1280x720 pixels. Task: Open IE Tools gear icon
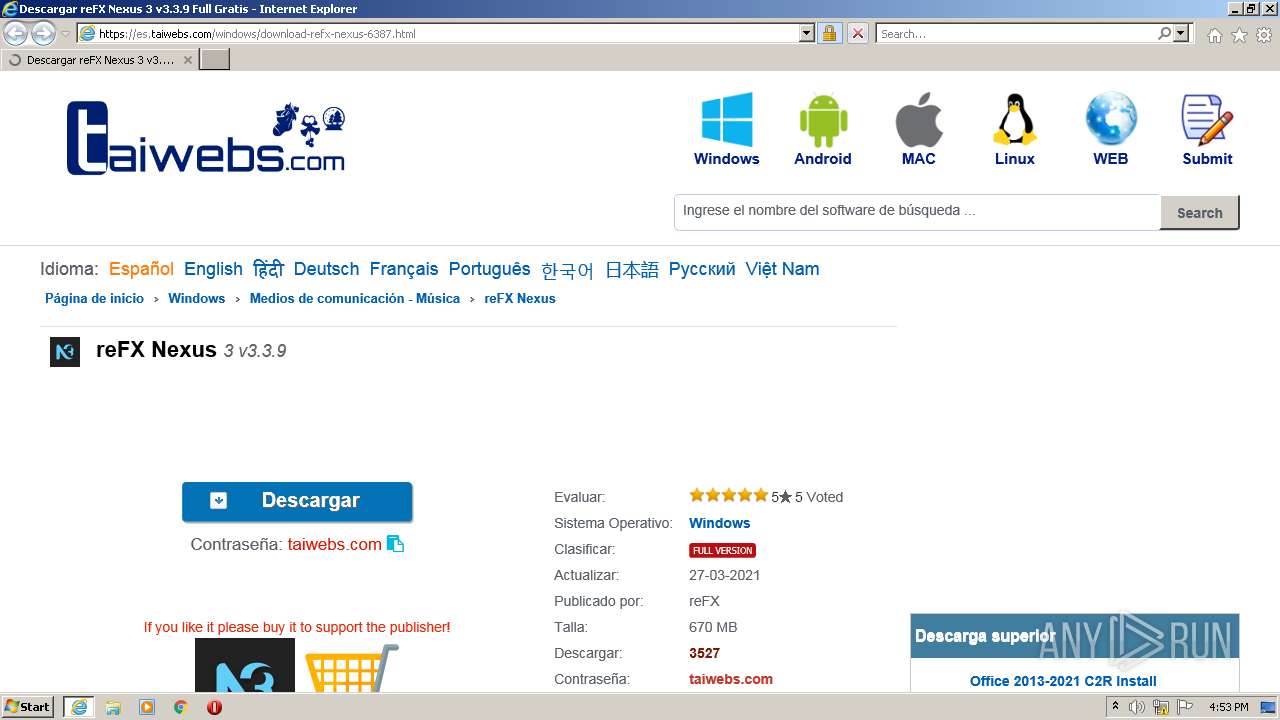point(1264,35)
